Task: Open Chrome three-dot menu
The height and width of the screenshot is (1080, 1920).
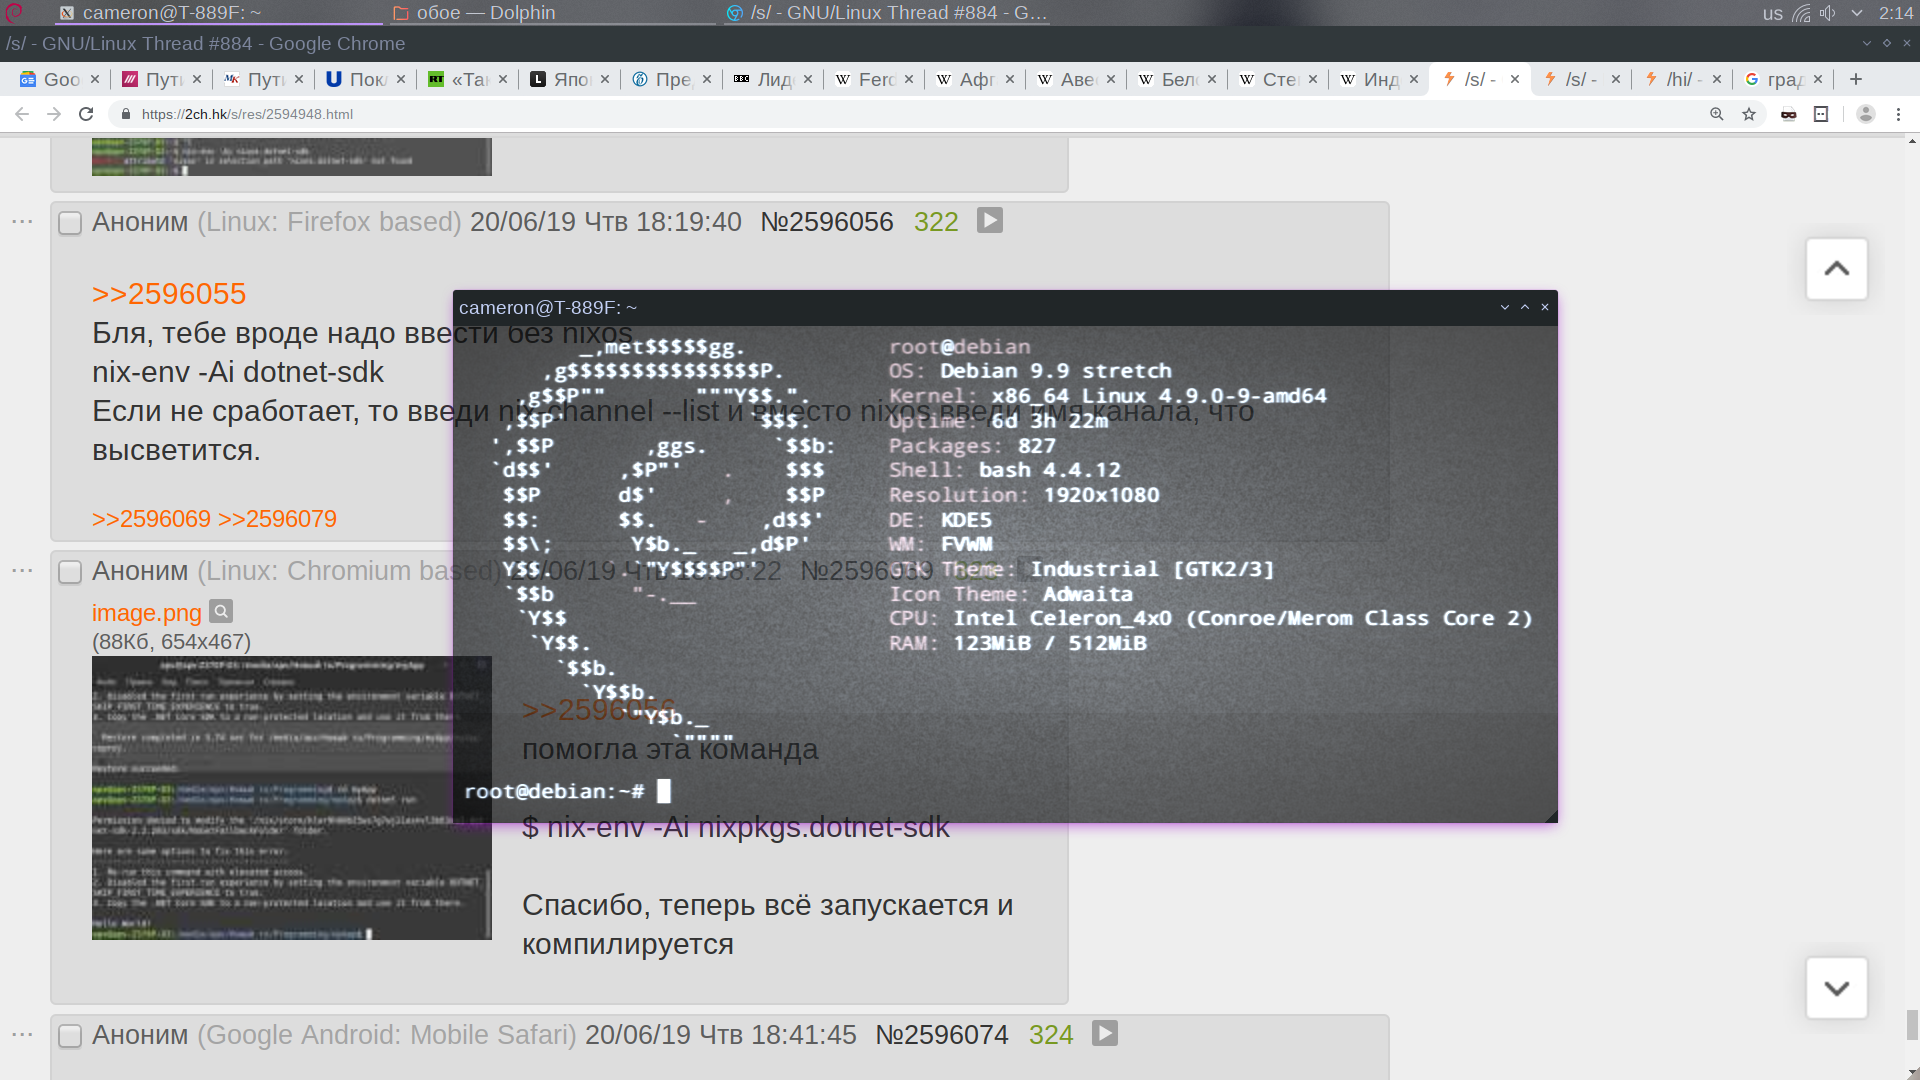Action: pyautogui.click(x=1898, y=114)
